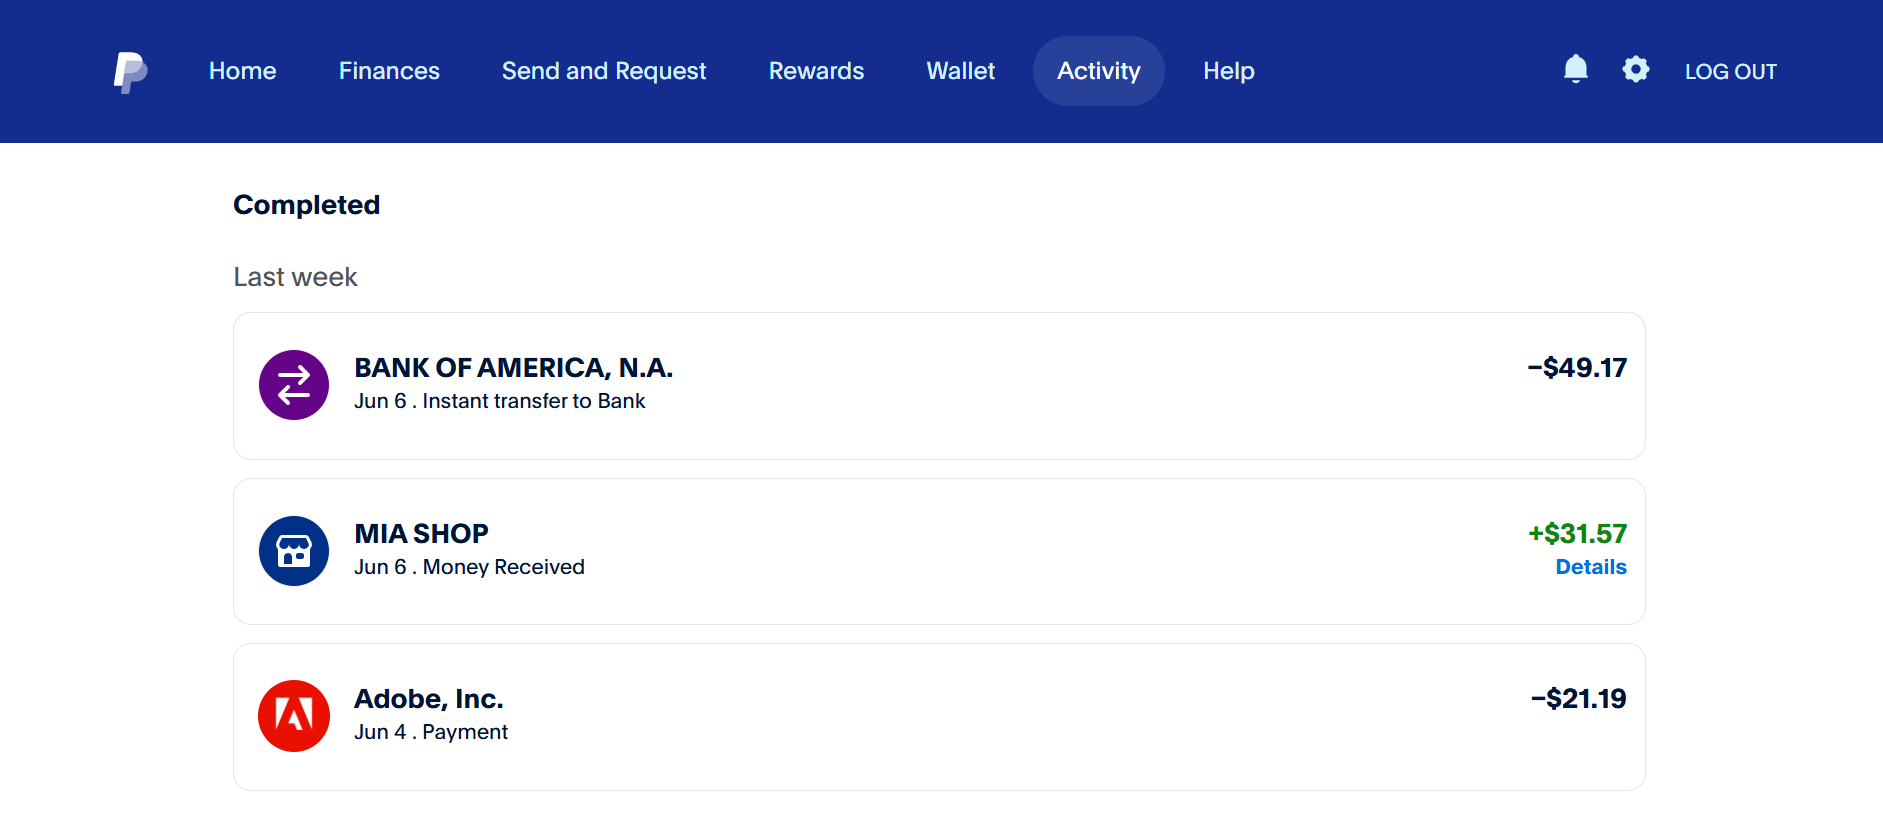Screen dimensions: 1883x822
Task: Go to the Home tab
Action: click(242, 71)
